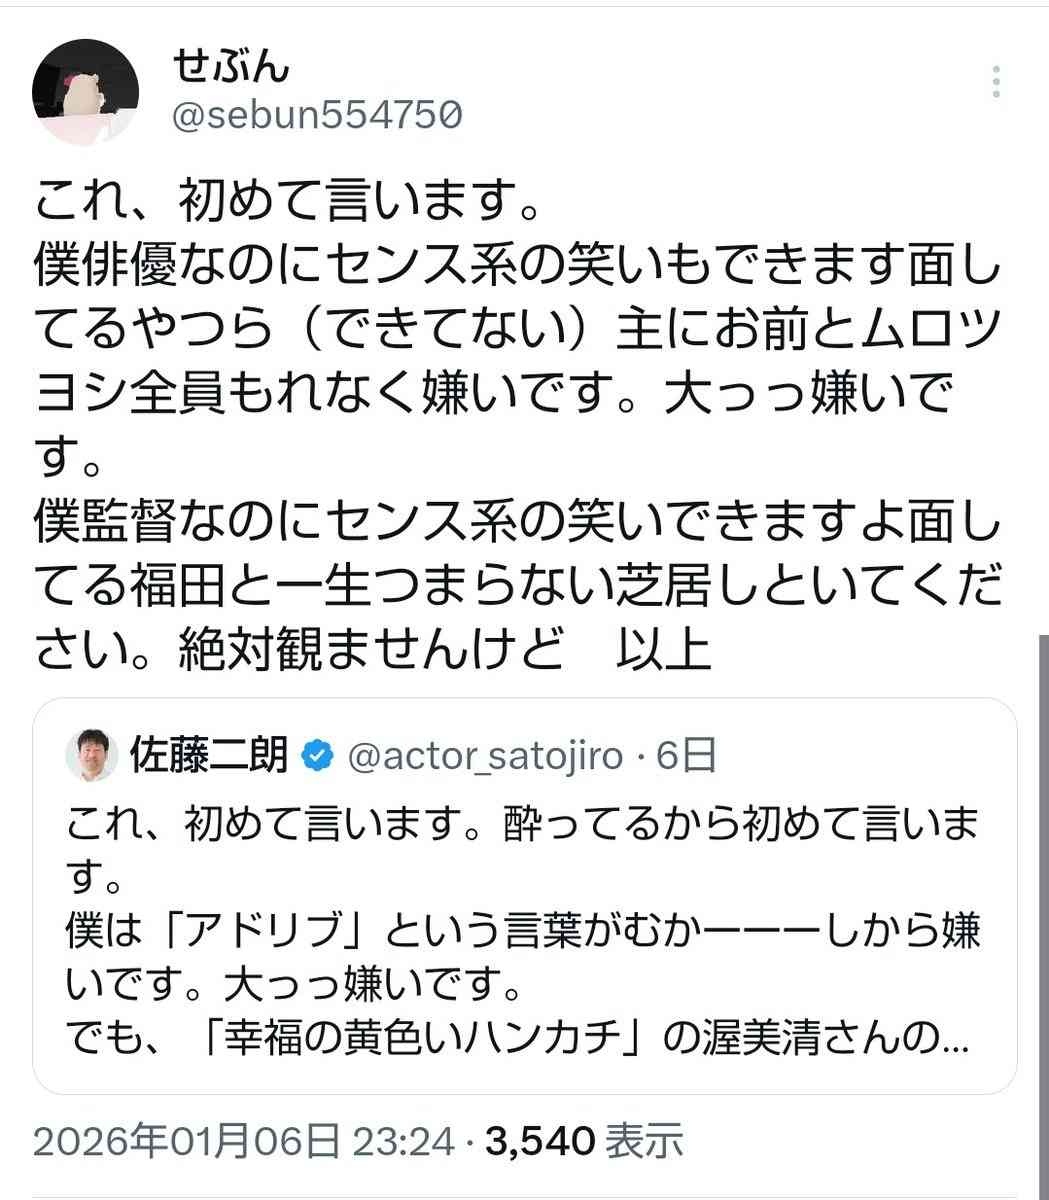Expand the truncated quote via trailing ellipsis

point(955,1041)
